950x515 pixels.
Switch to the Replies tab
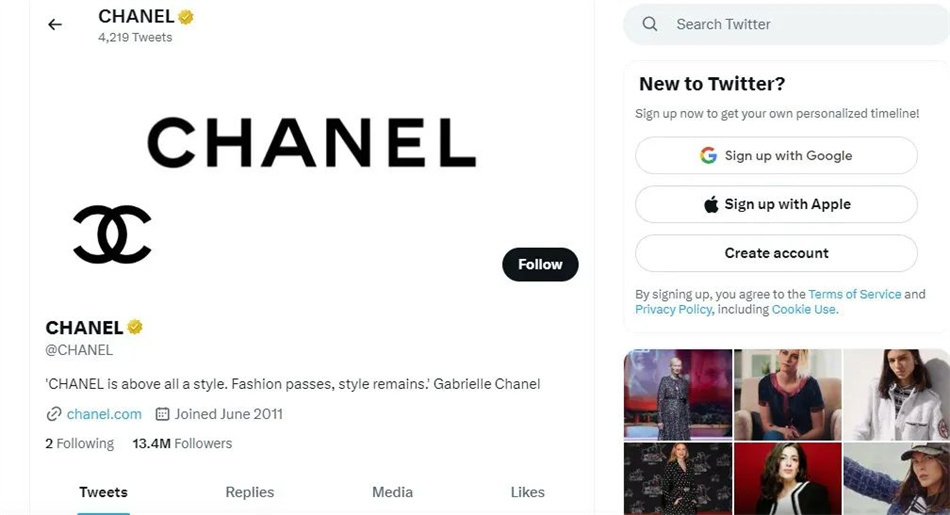[x=250, y=492]
